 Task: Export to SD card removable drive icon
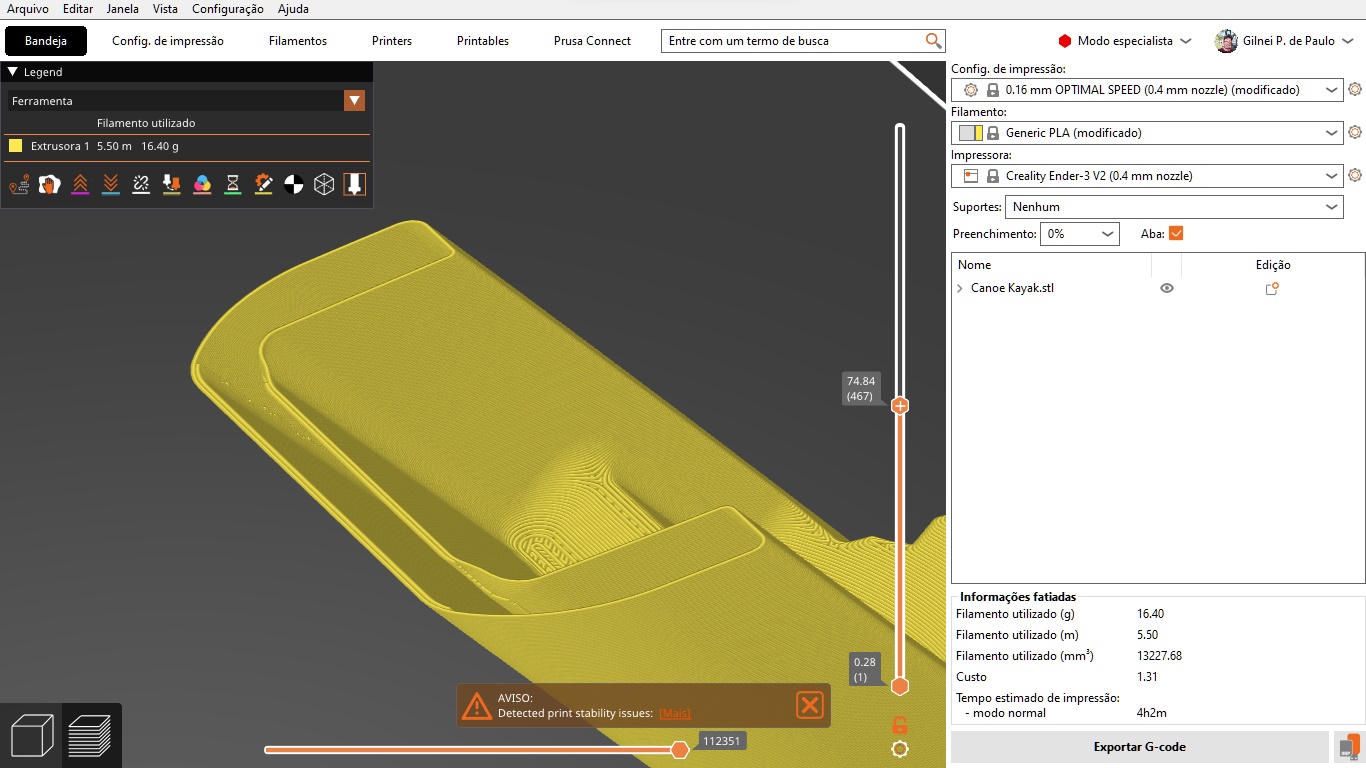click(x=1350, y=746)
